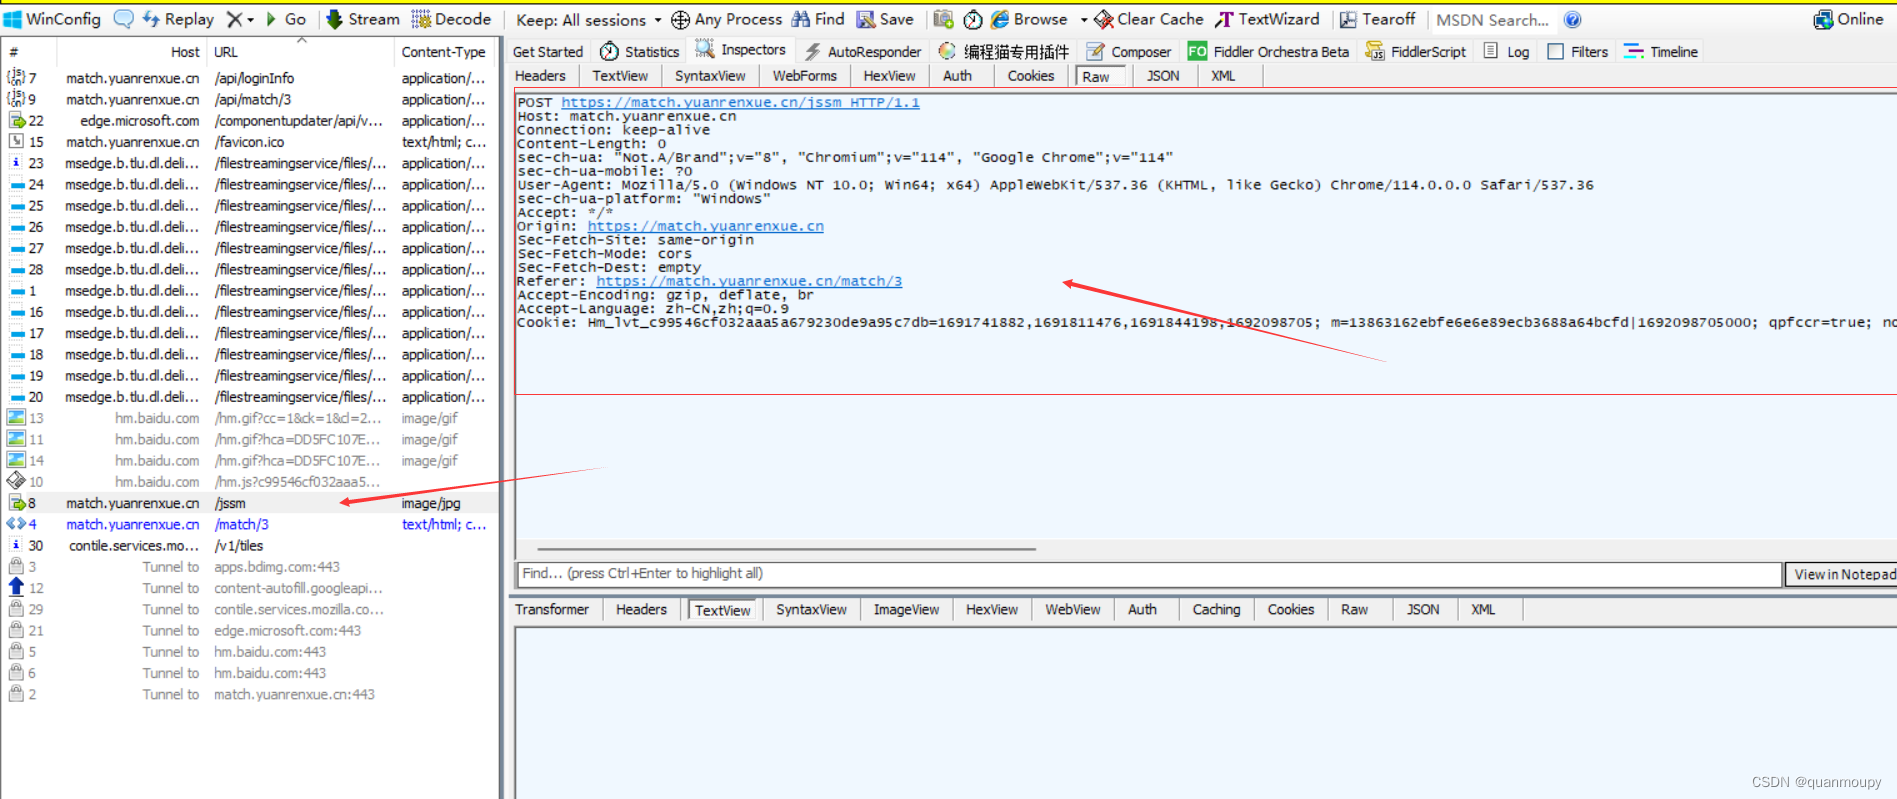Select request Cookies inspector tab
Image resolution: width=1897 pixels, height=799 pixels.
point(1030,76)
